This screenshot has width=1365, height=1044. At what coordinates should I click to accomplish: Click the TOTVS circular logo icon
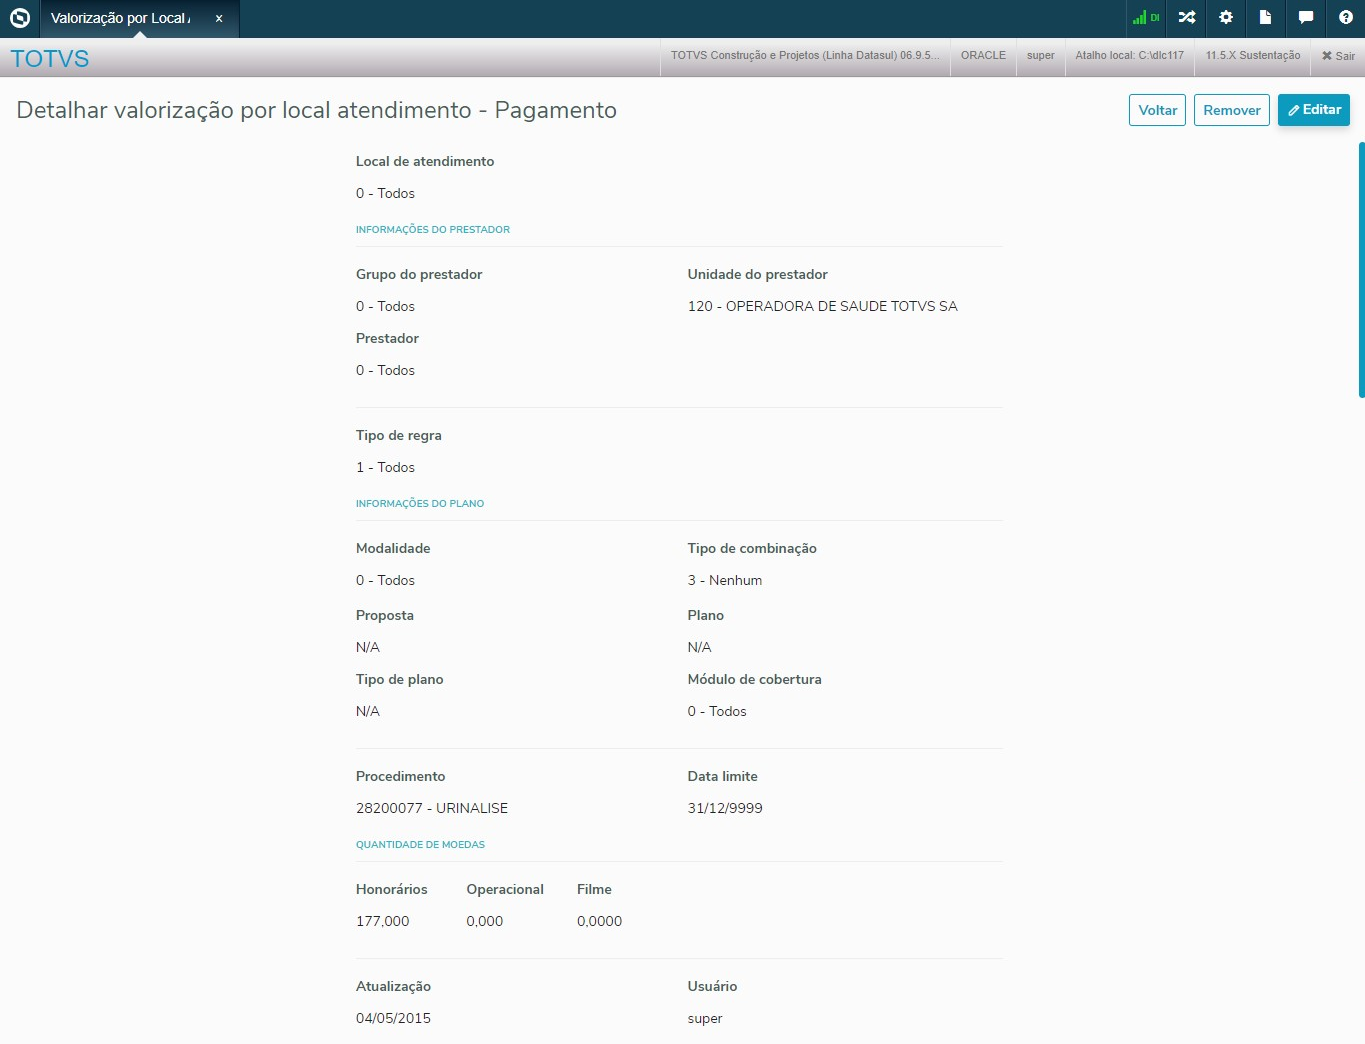click(20, 18)
